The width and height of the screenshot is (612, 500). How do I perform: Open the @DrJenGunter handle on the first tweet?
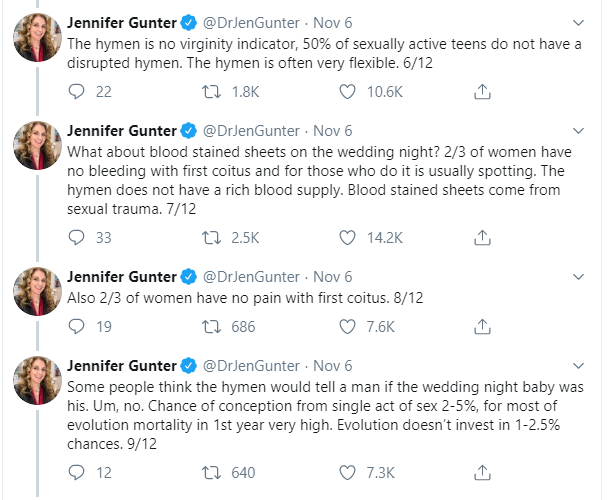pos(251,23)
